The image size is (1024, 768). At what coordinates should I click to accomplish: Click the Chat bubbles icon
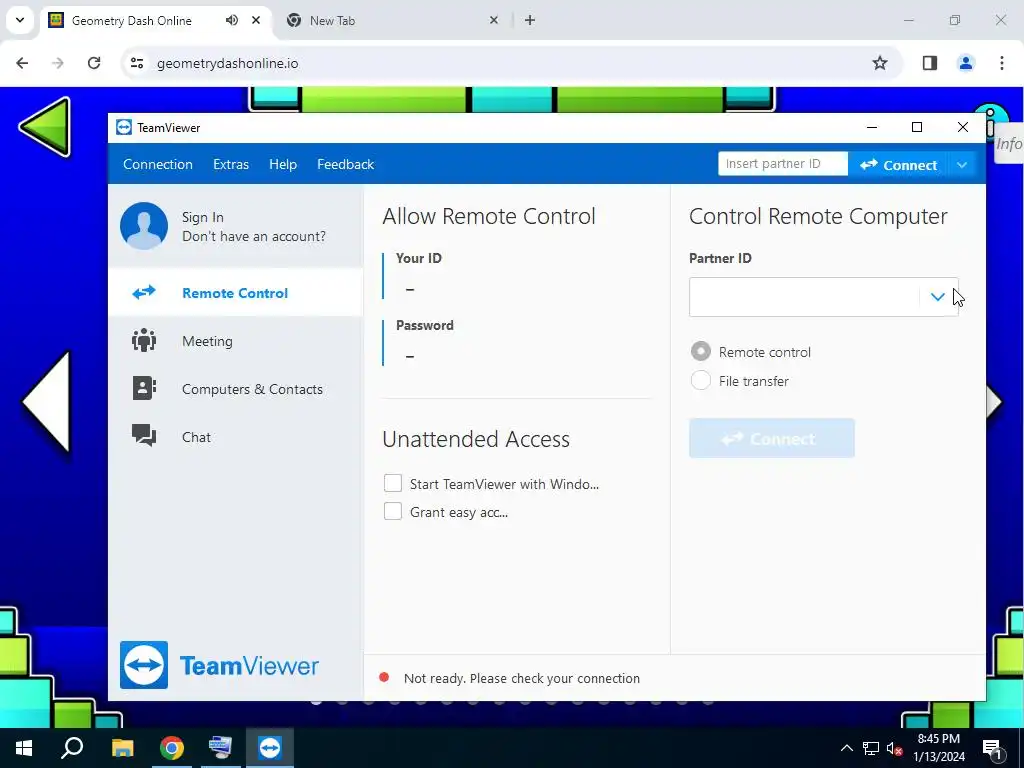tap(144, 436)
